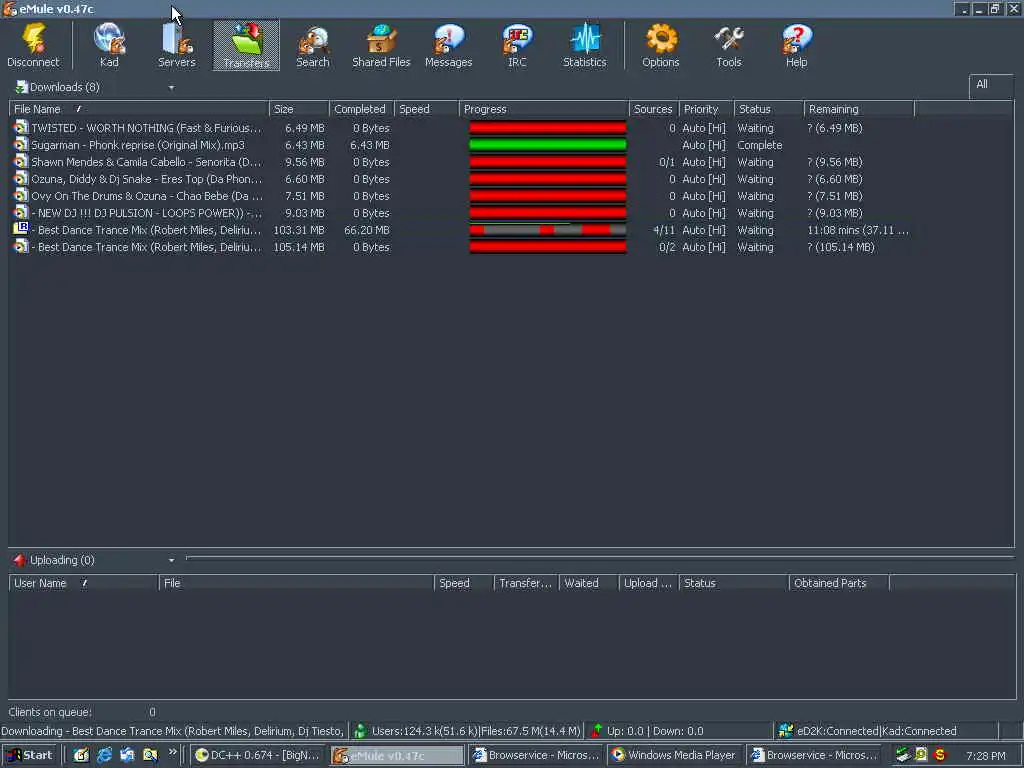Click the partial progress bar of the 103.31 MB Trance Mix
This screenshot has width=1024, height=768.
548,230
